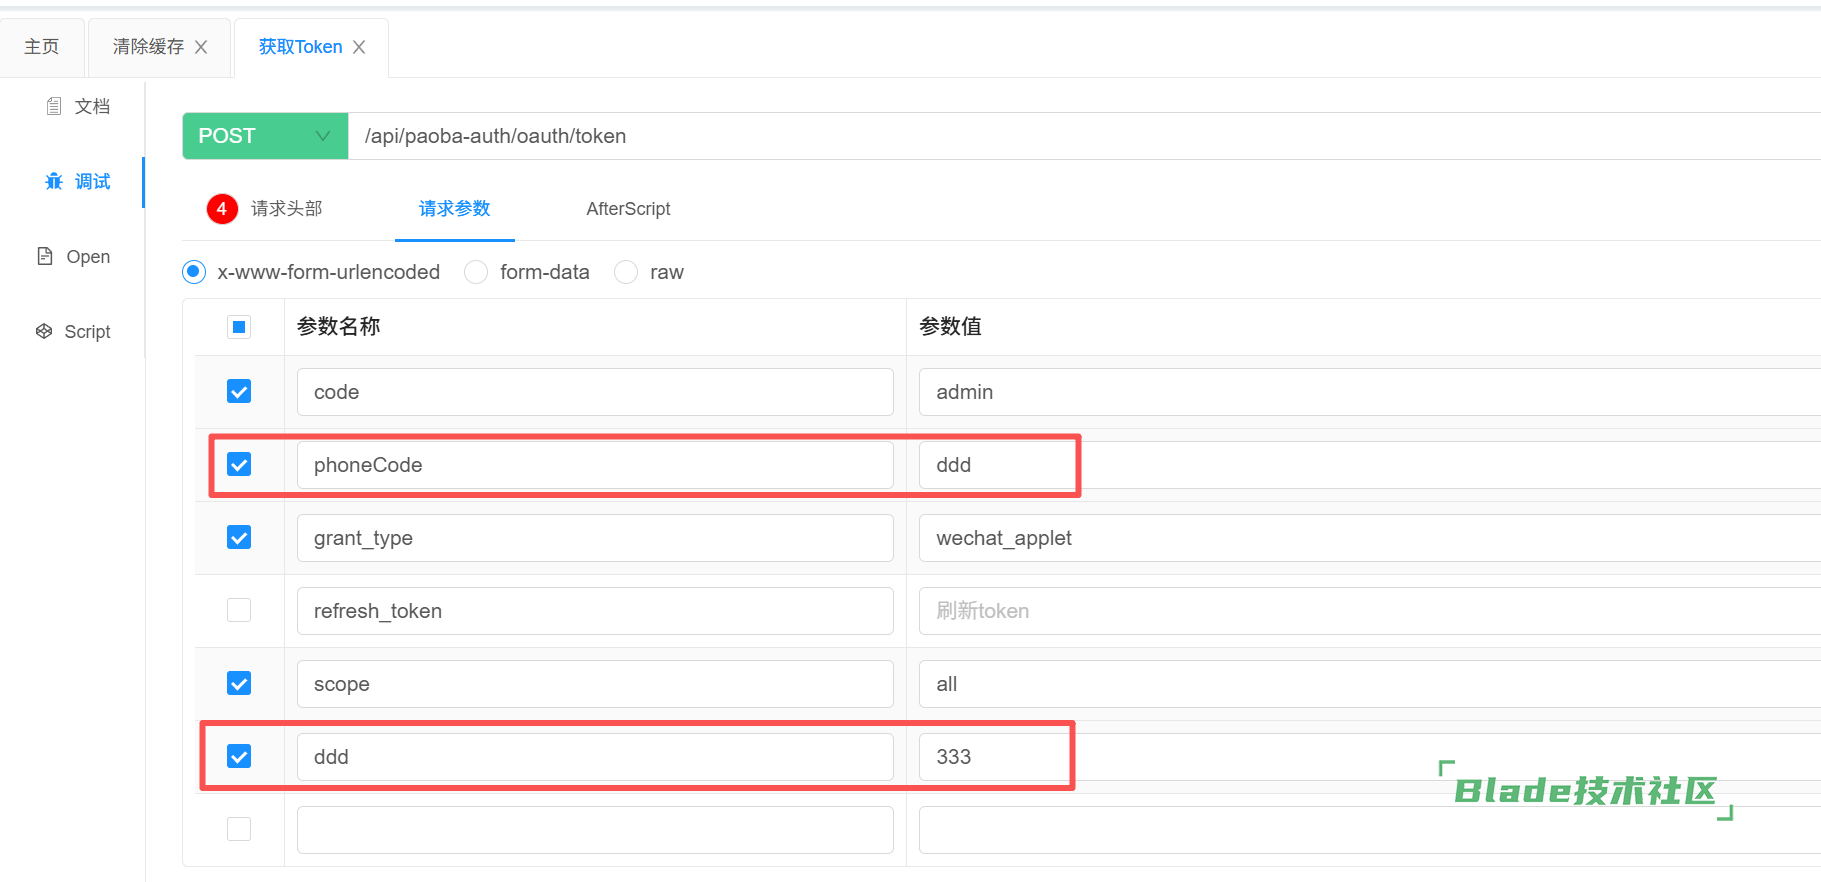Close the 清除缓存 tab
This screenshot has width=1821, height=882.
(201, 47)
